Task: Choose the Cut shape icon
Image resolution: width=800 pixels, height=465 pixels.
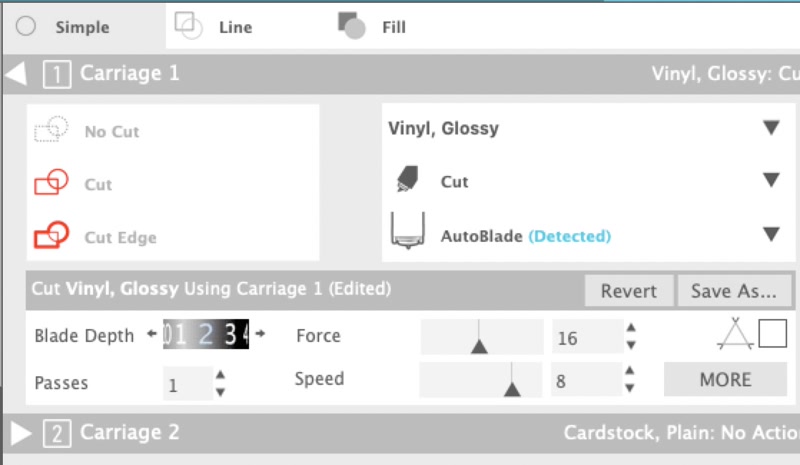Action: [x=51, y=183]
